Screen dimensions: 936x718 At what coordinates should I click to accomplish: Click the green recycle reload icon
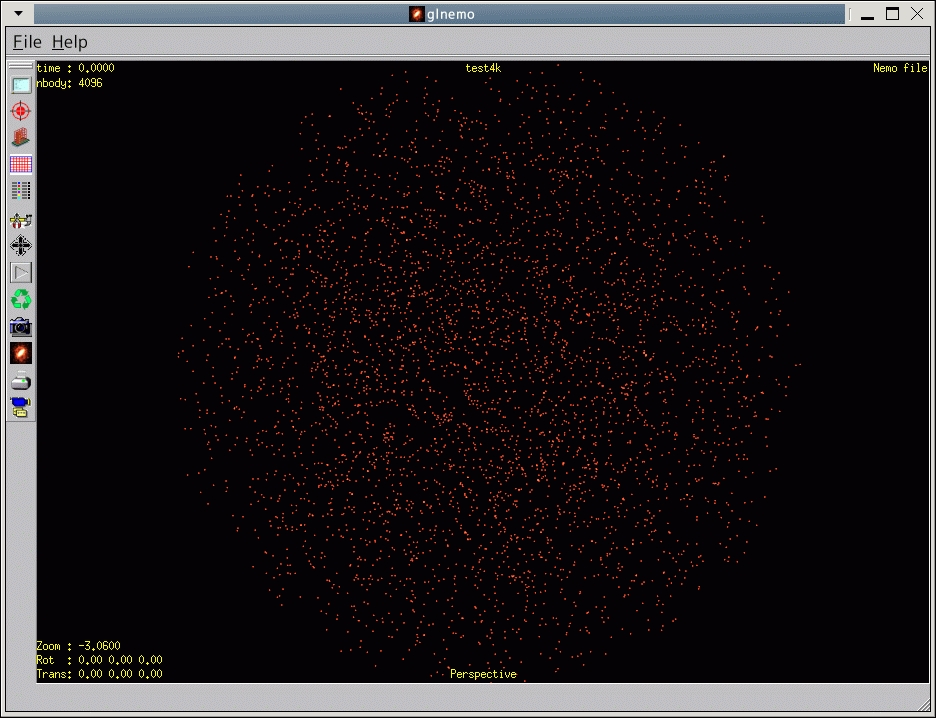coord(21,299)
